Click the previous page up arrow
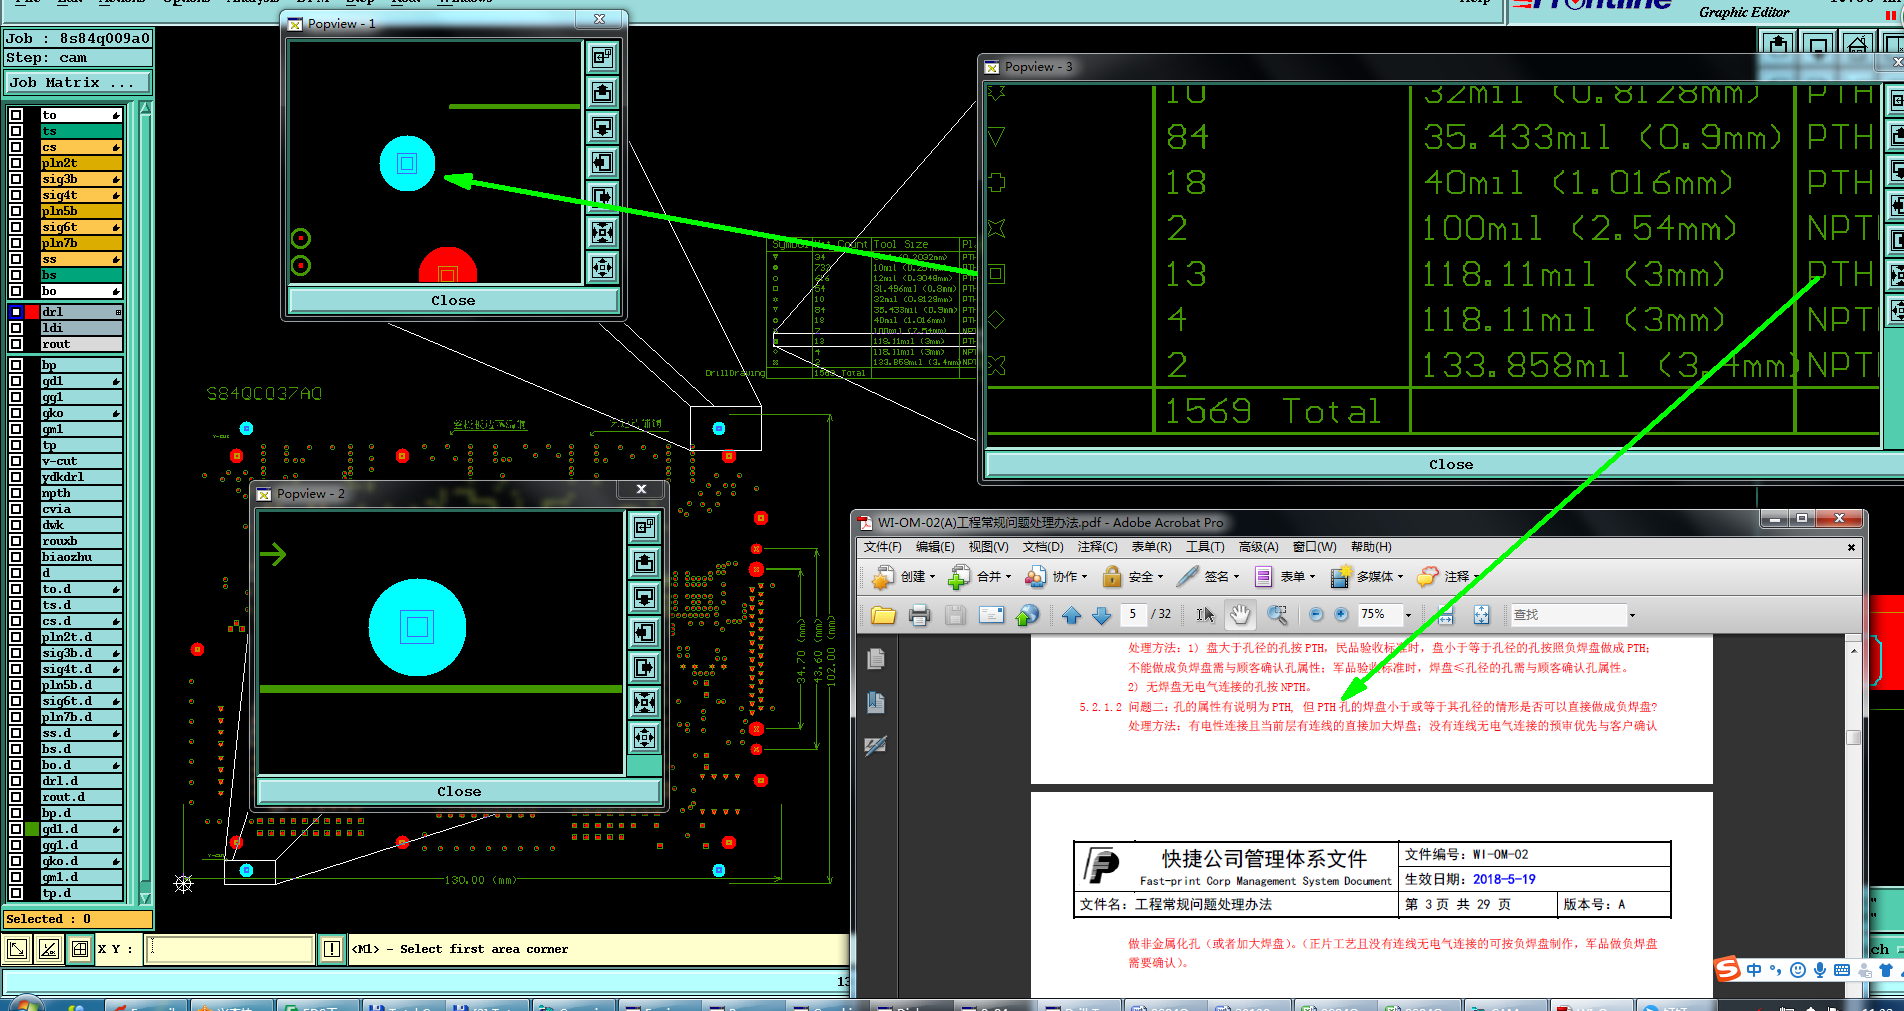The height and width of the screenshot is (1011, 1904). (1071, 615)
